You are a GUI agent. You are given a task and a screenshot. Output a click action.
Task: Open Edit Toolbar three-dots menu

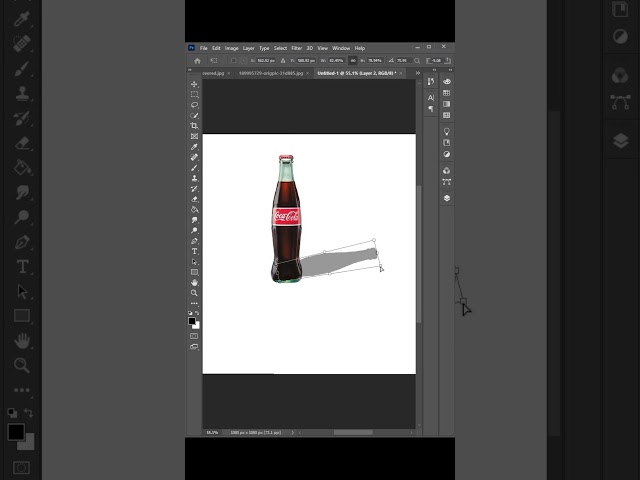point(194,303)
